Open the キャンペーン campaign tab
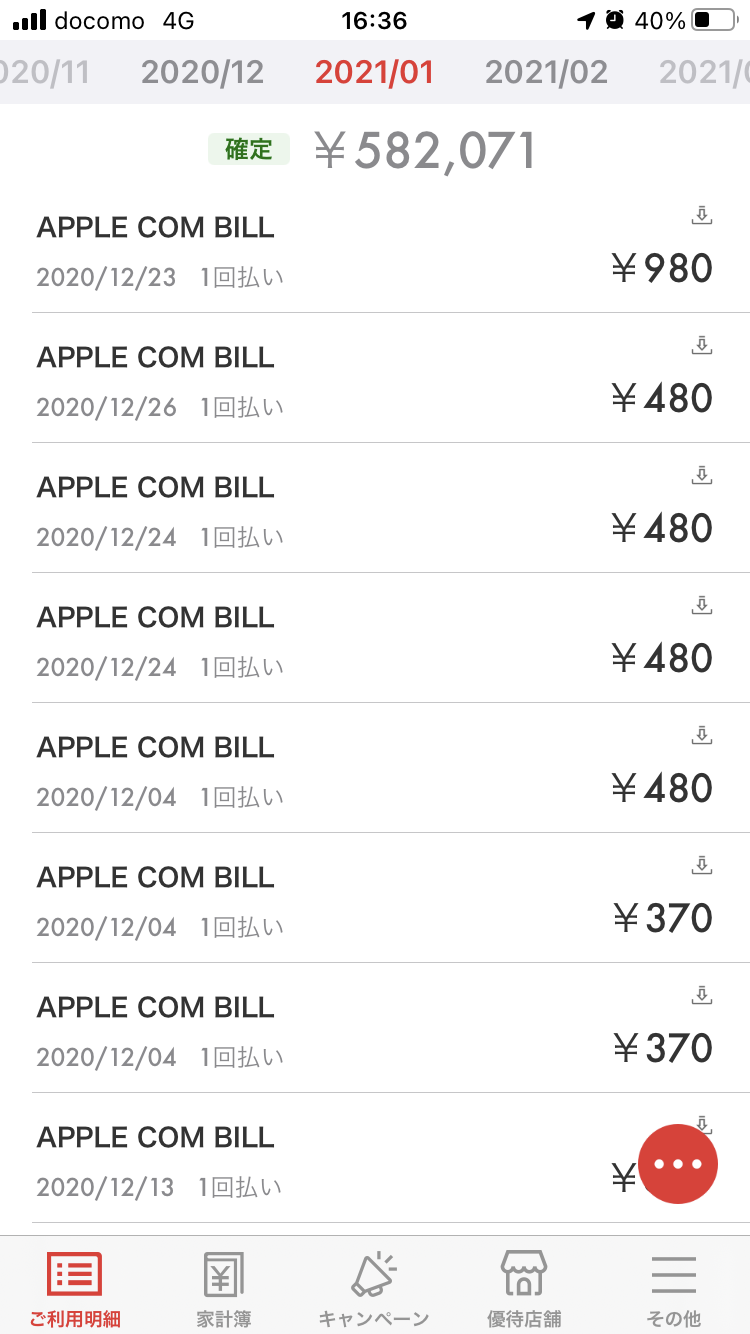 [374, 1288]
